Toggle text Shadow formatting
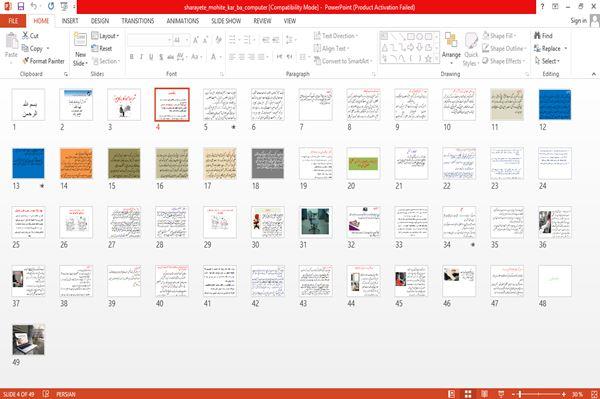The height and width of the screenshot is (399, 600). click(x=161, y=57)
